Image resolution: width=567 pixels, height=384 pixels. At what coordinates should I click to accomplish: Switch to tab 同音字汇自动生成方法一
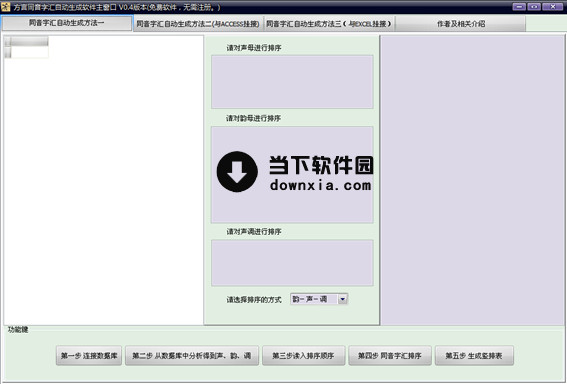67,23
